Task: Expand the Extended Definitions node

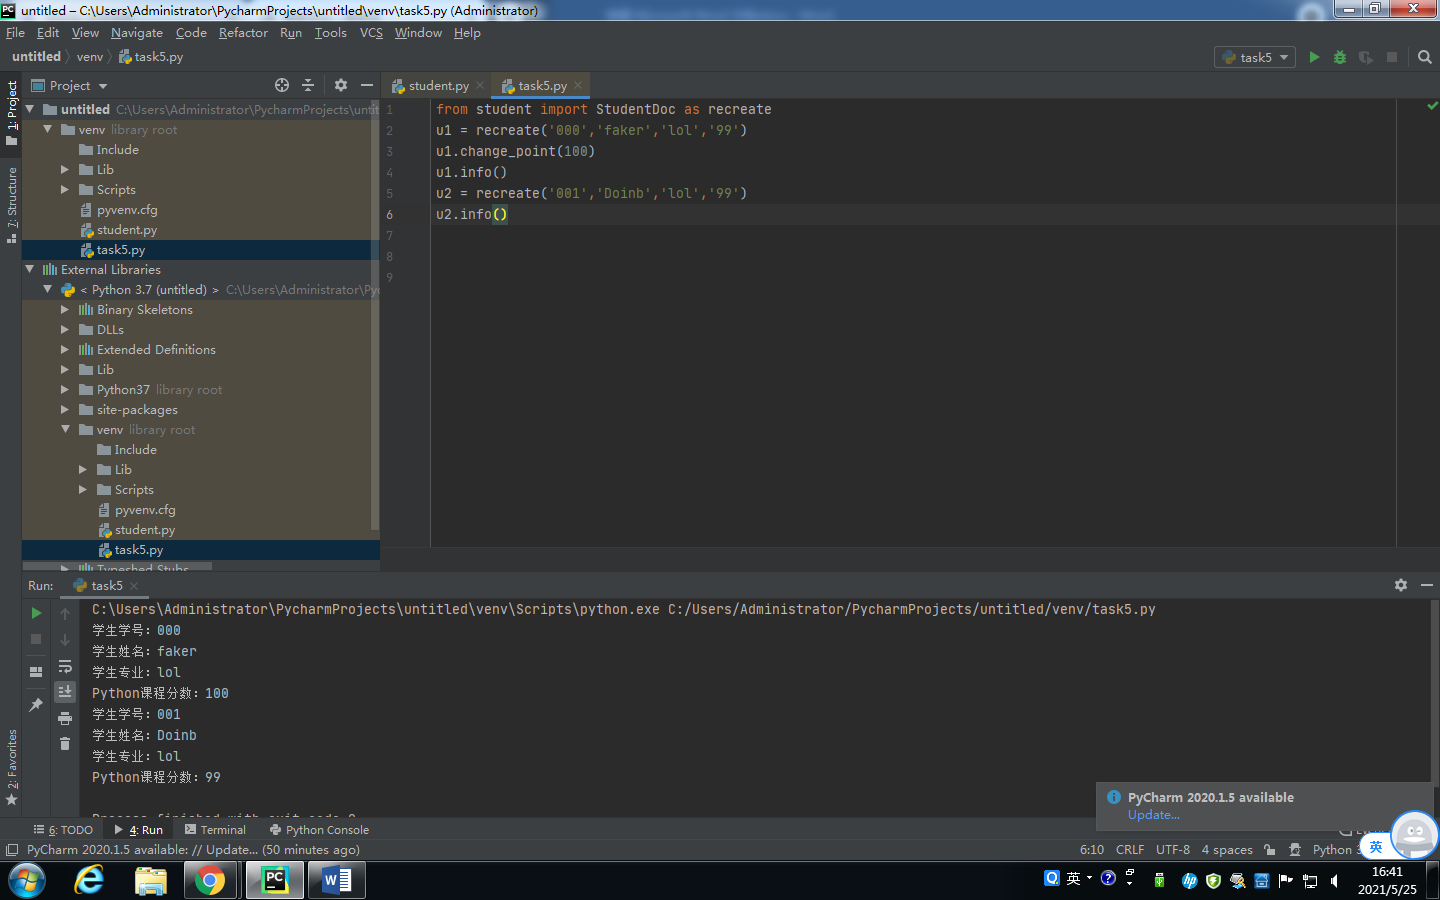Action: coord(65,349)
